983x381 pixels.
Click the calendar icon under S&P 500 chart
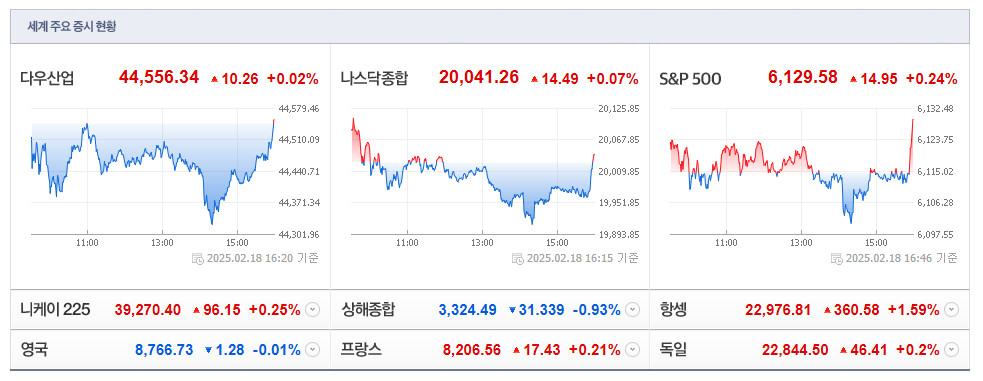coord(837,258)
